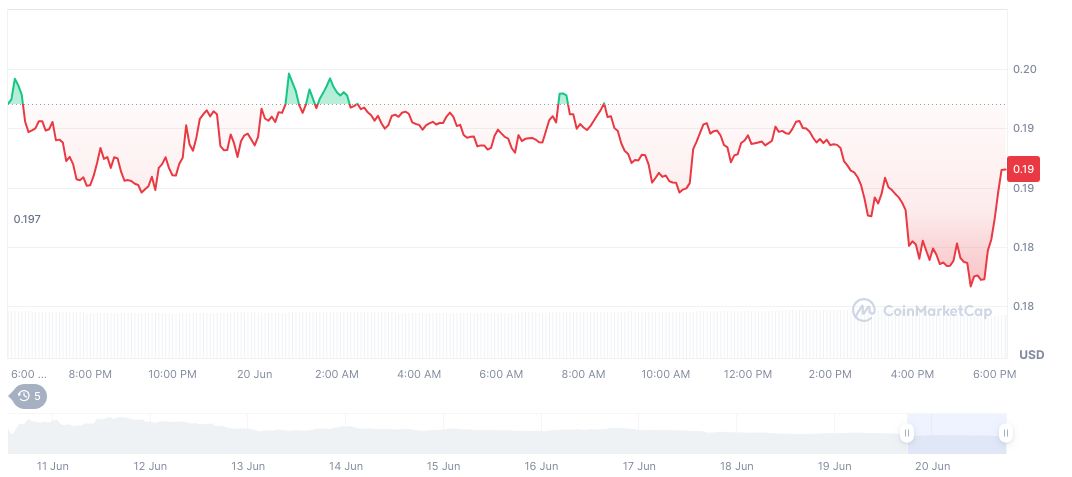Click the 8:00 PM time axis label
The width and height of the screenshot is (1072, 477).
(x=90, y=374)
